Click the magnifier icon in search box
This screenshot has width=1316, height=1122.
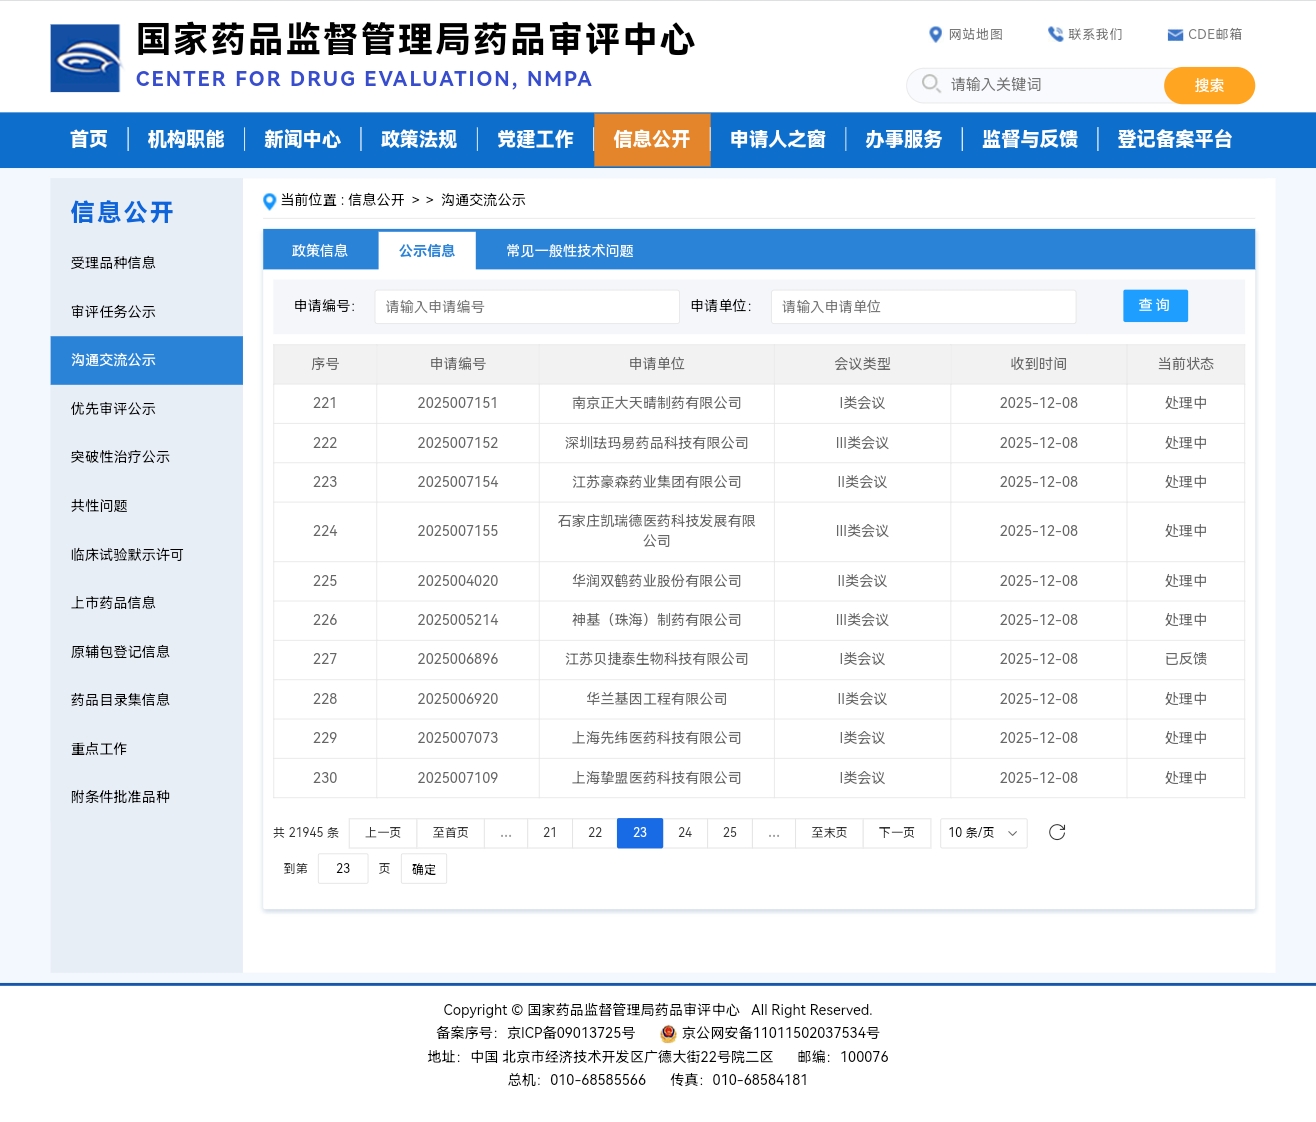930,84
